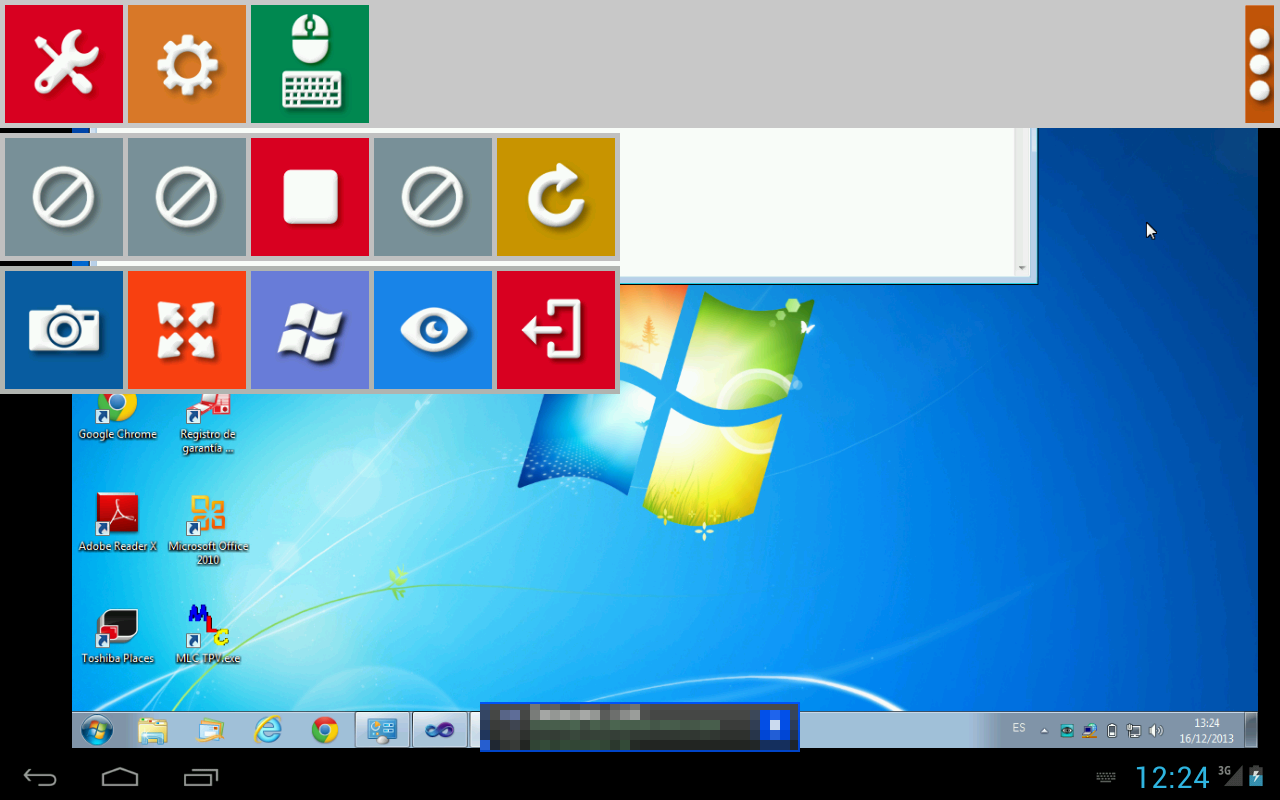Toggle fullscreen with the expand arrows icon
The image size is (1280, 800).
point(186,329)
